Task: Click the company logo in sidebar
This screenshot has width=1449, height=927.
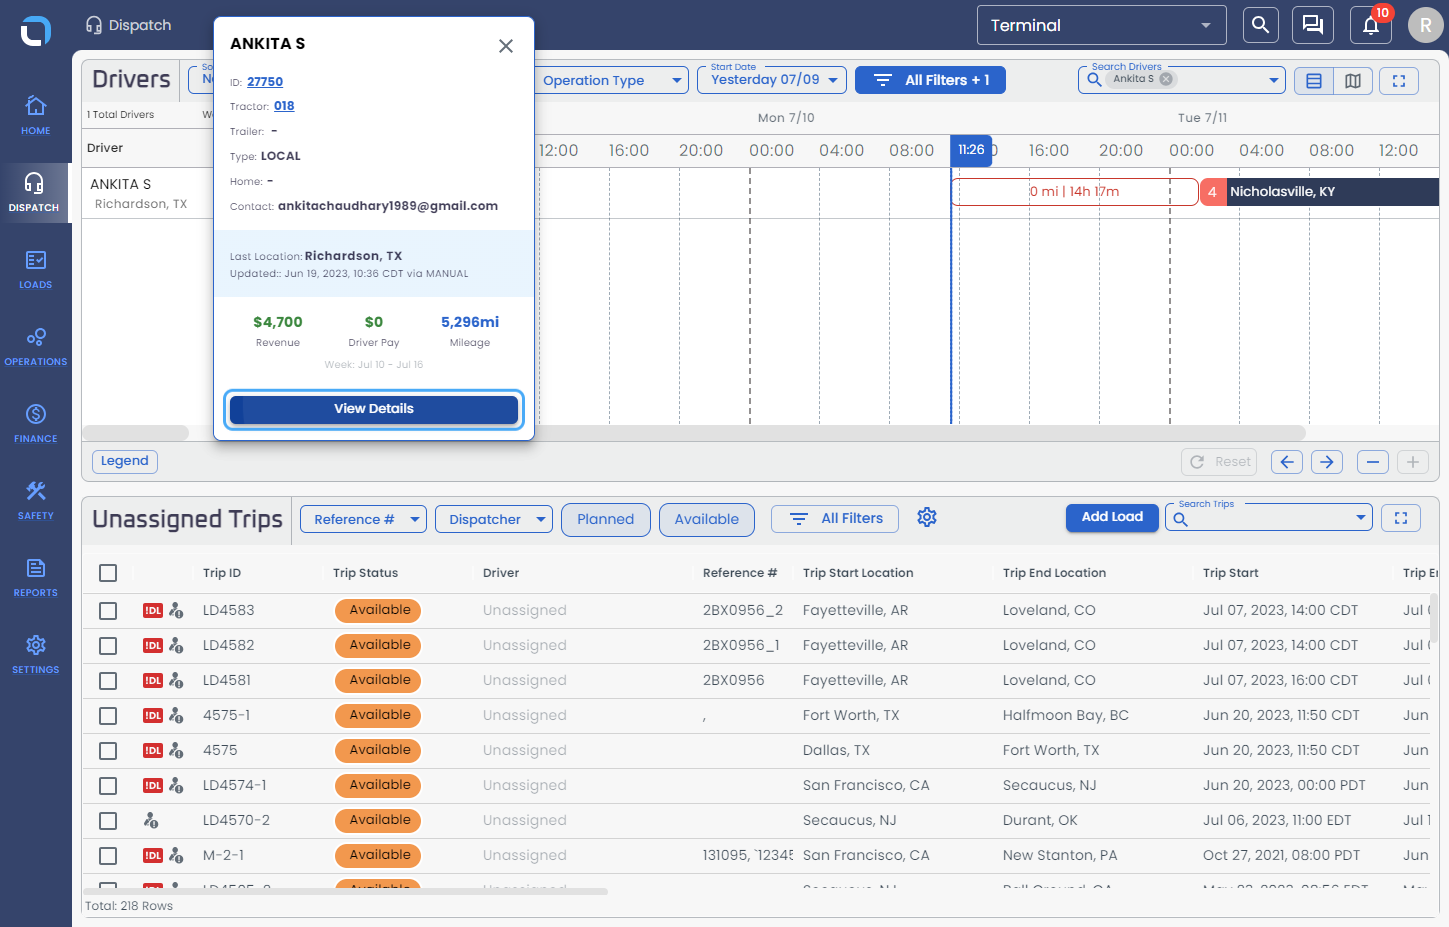Action: click(35, 31)
